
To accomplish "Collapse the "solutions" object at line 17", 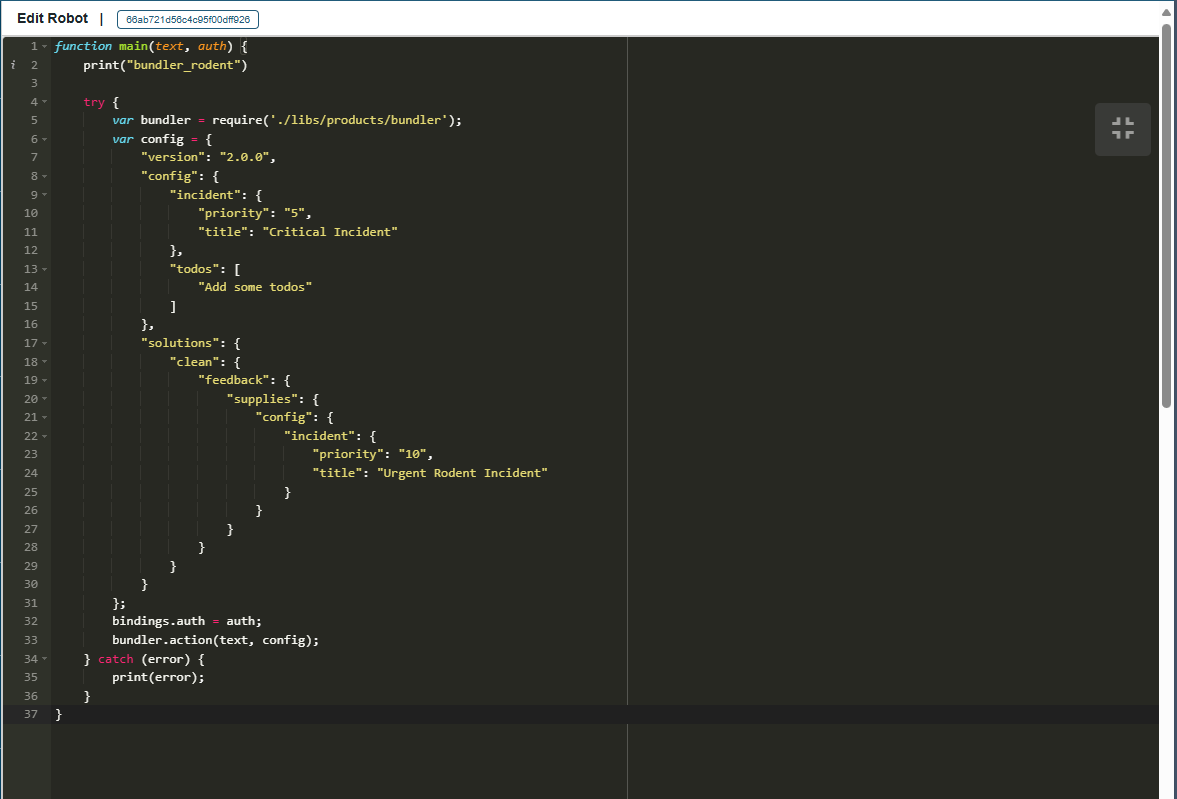I will click(x=45, y=343).
